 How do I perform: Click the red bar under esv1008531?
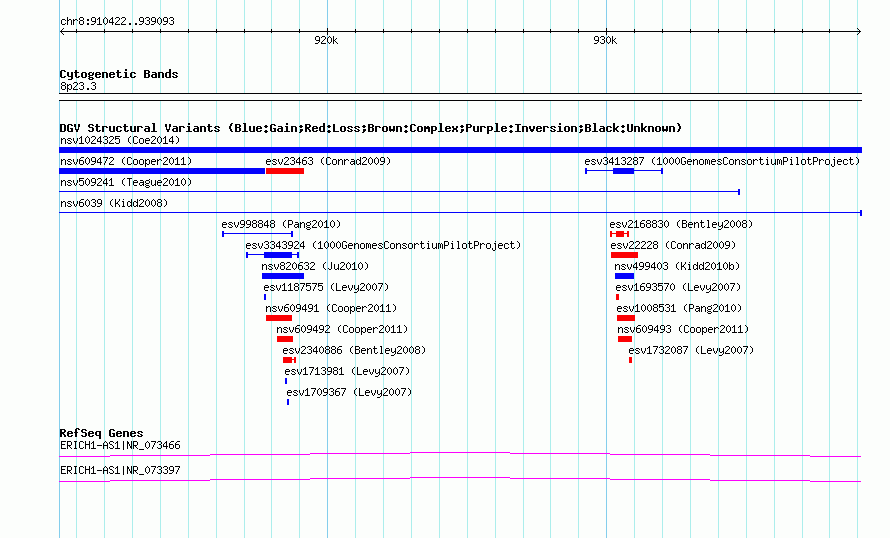click(x=625, y=318)
